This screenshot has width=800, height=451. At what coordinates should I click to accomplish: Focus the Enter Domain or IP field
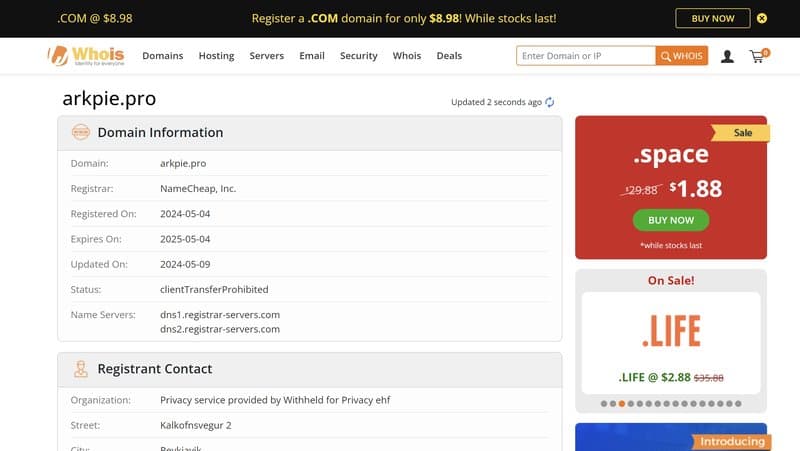point(586,56)
